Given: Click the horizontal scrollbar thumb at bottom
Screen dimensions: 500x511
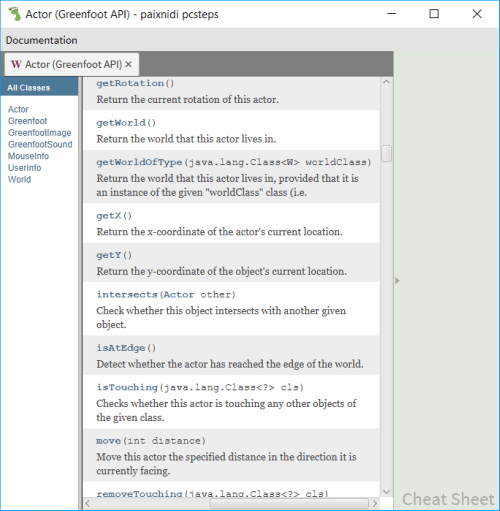Looking at the screenshot, I should 289,503.
